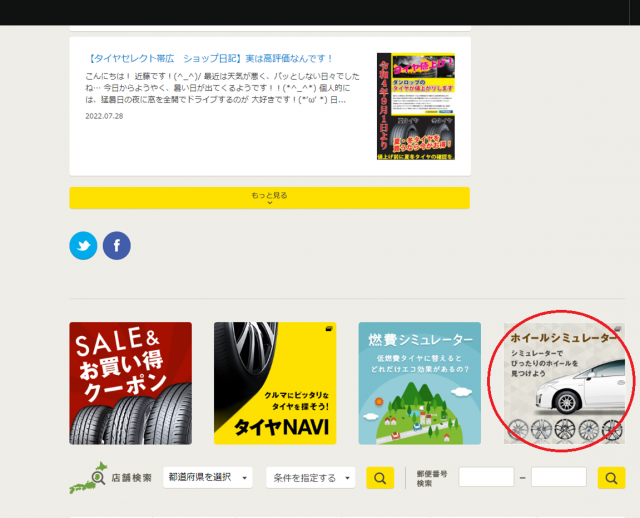Open the Twitter share icon
Image resolution: width=640 pixels, height=518 pixels.
(x=83, y=245)
